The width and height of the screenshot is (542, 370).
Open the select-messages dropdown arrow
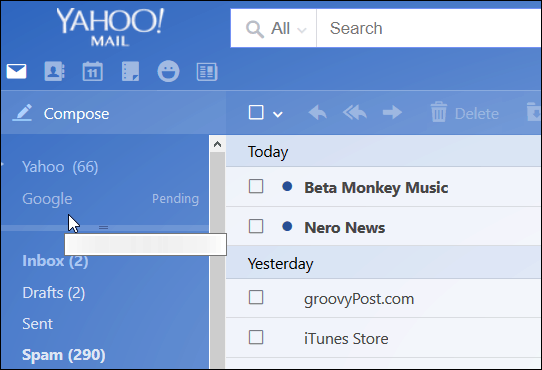pyautogui.click(x=278, y=114)
